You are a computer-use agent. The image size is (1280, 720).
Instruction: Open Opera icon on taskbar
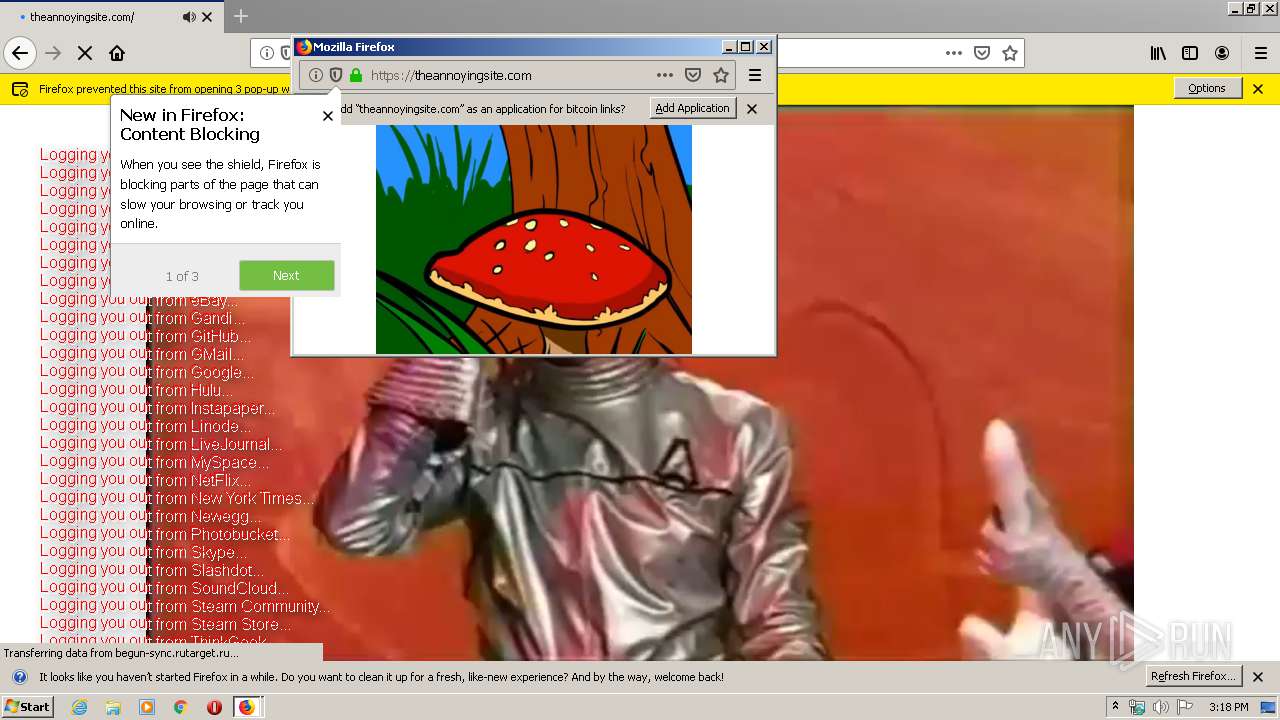coord(214,707)
